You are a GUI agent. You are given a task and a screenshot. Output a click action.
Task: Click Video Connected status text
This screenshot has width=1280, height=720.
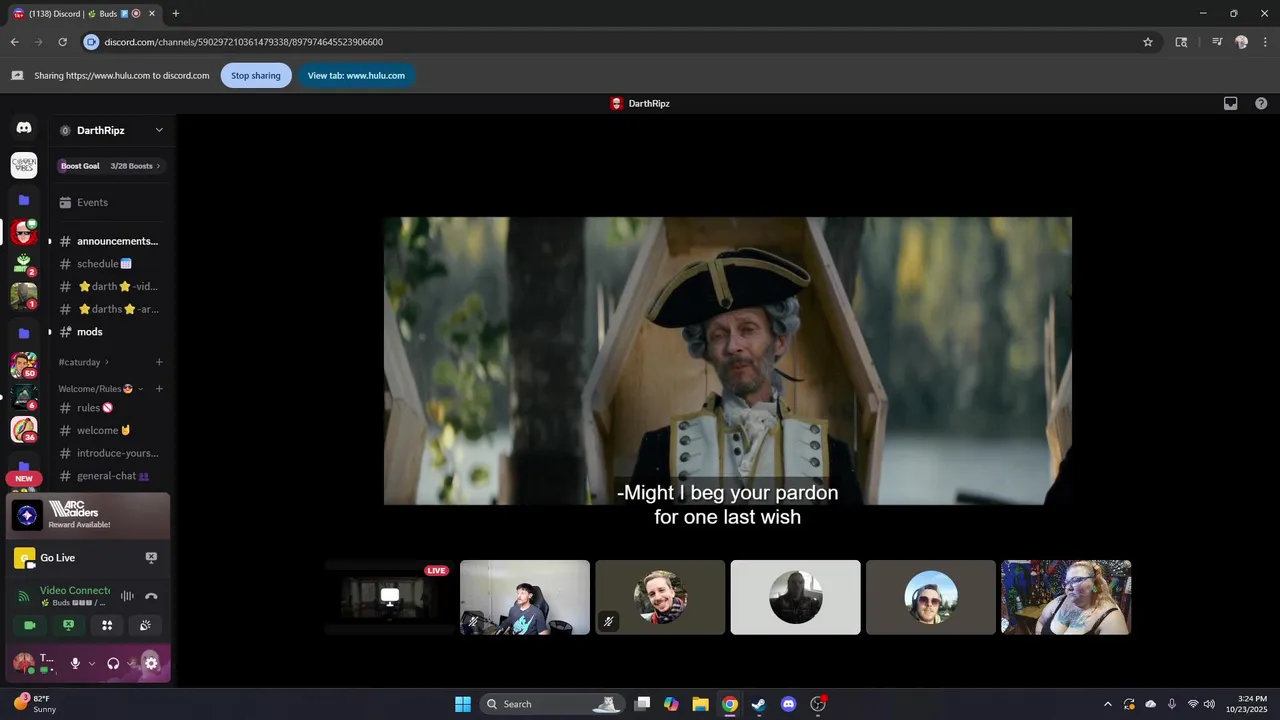[75, 590]
